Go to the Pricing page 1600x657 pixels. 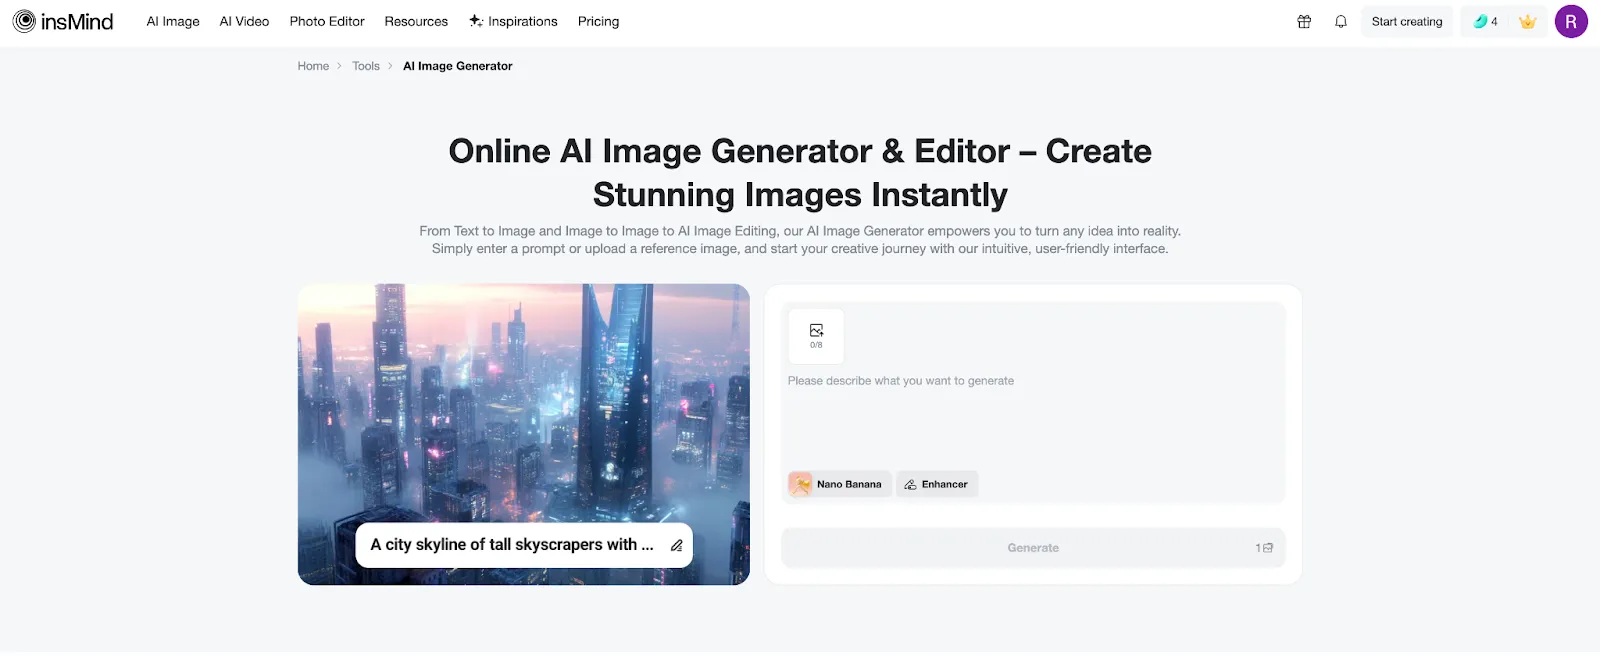[598, 21]
